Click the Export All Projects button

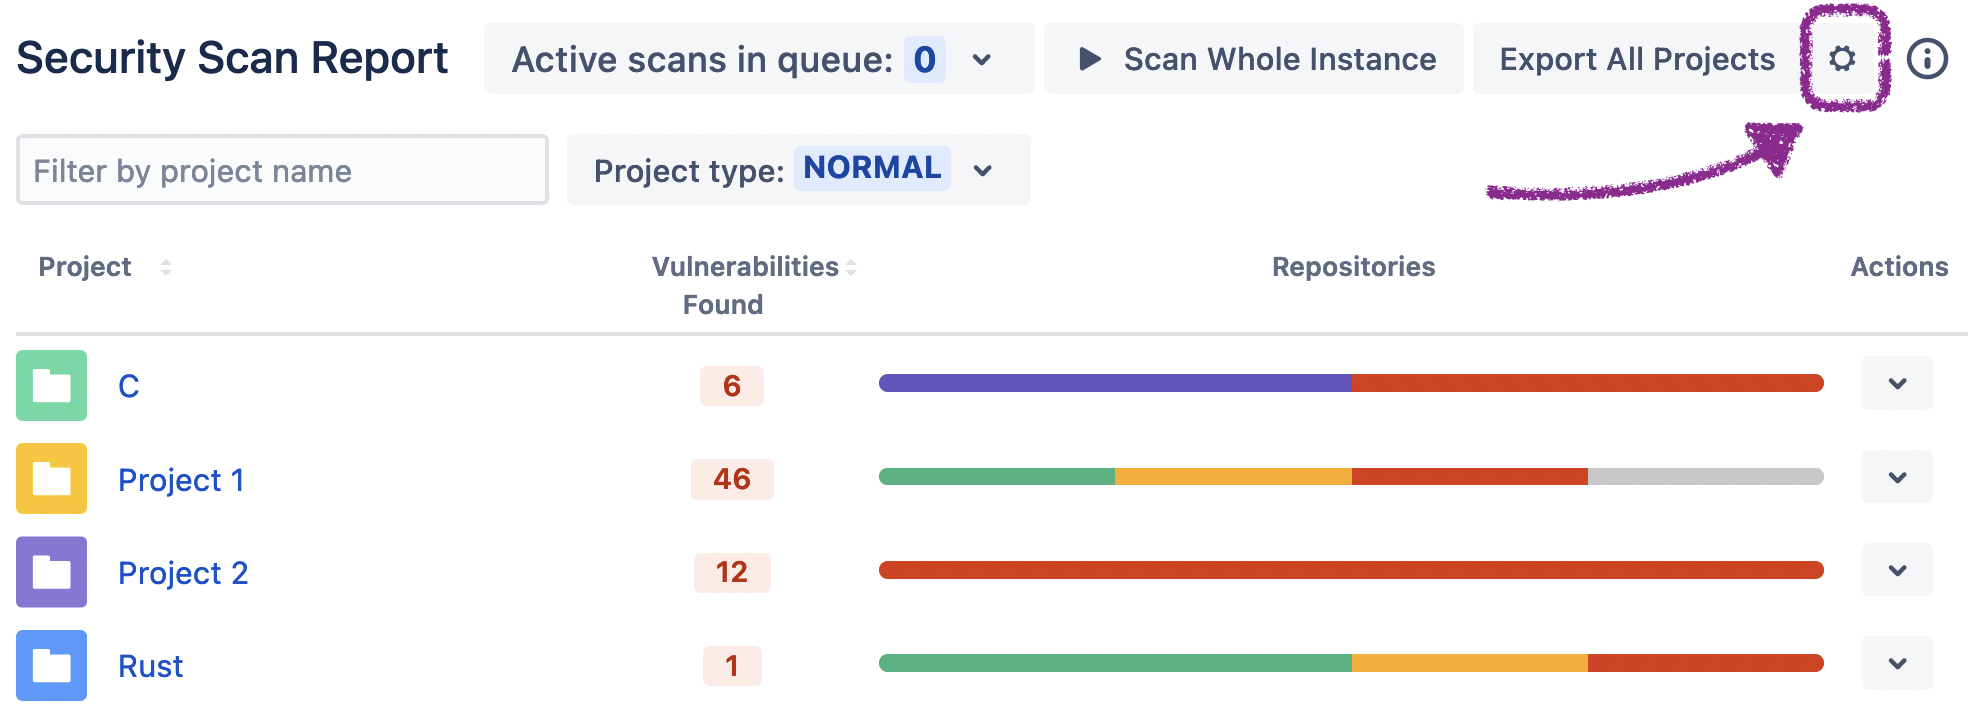click(1636, 59)
